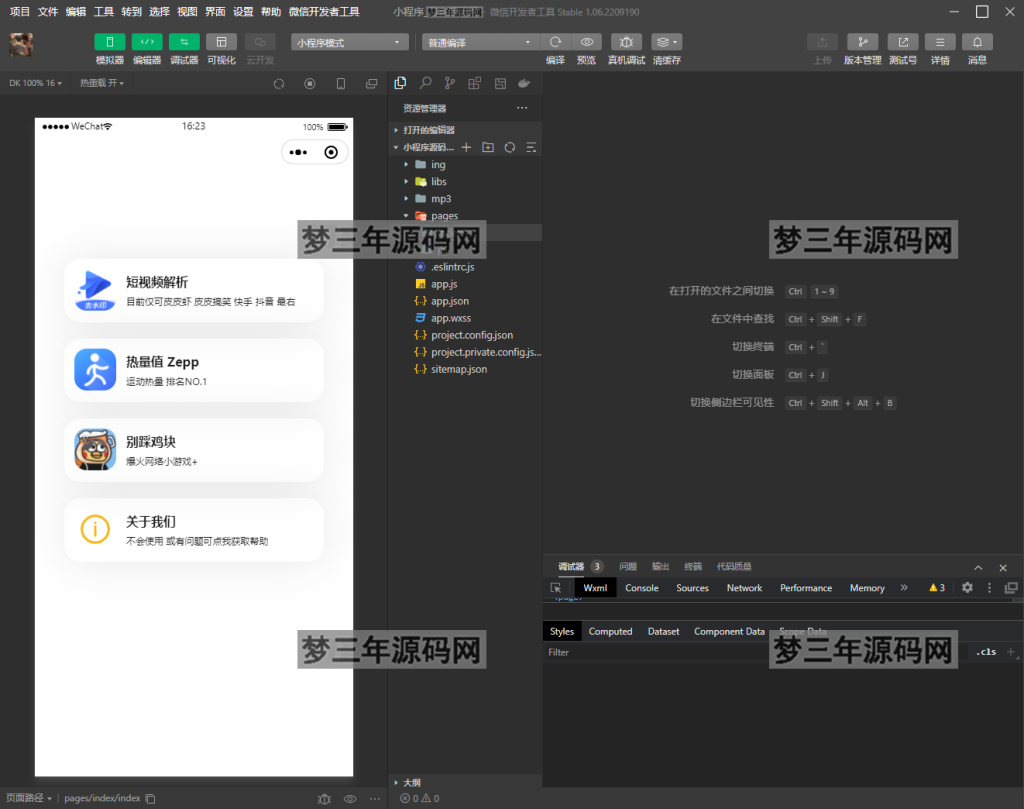
Task: Open the 清缓存 clear cache dropdown
Action: [667, 42]
